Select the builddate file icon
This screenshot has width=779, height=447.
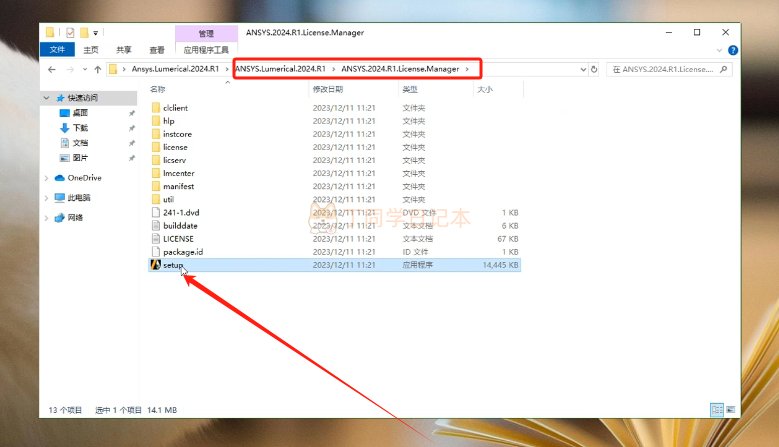(x=156, y=225)
